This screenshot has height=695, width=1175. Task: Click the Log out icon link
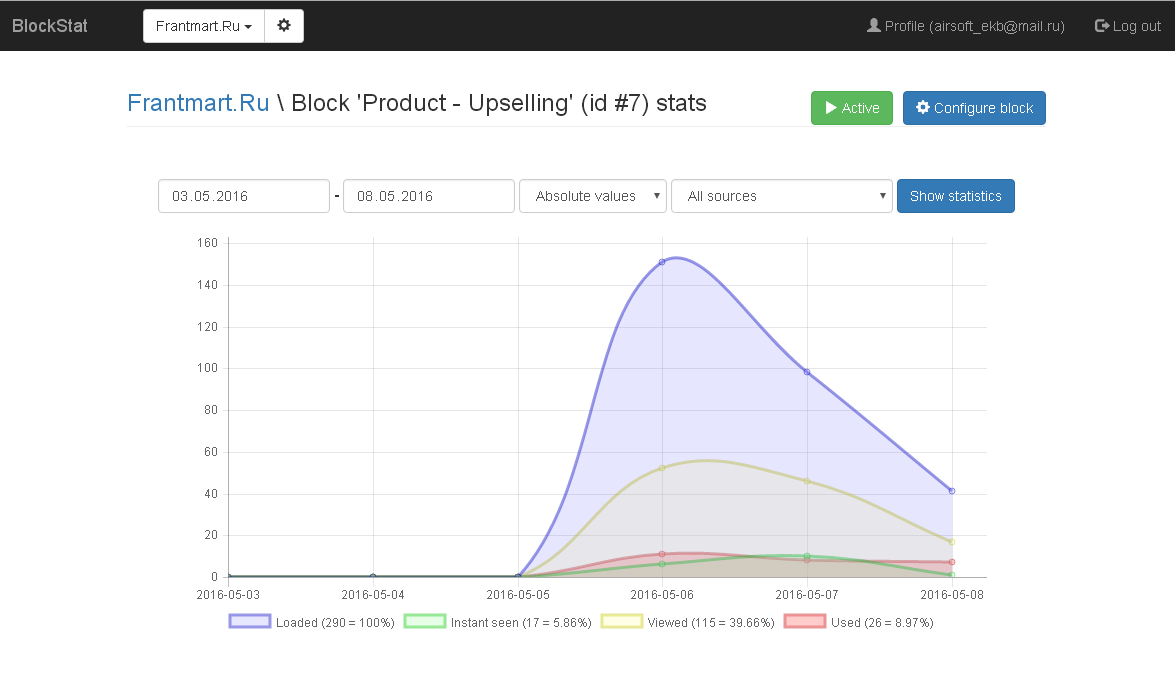(1127, 26)
